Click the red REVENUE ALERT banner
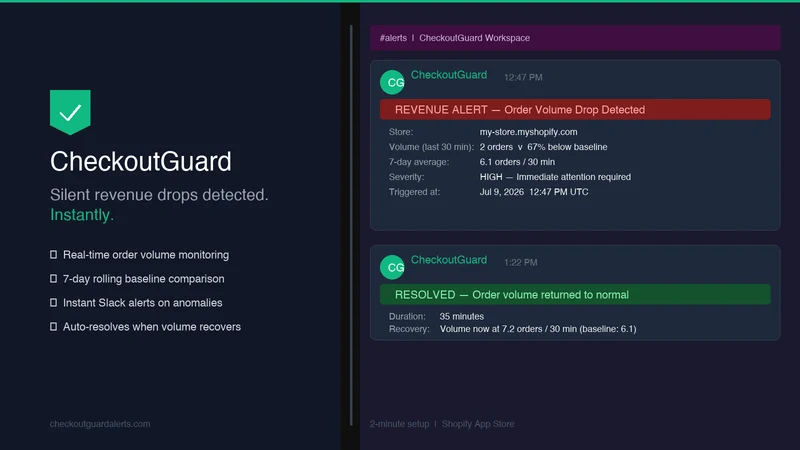The image size is (800, 450). pyautogui.click(x=575, y=110)
